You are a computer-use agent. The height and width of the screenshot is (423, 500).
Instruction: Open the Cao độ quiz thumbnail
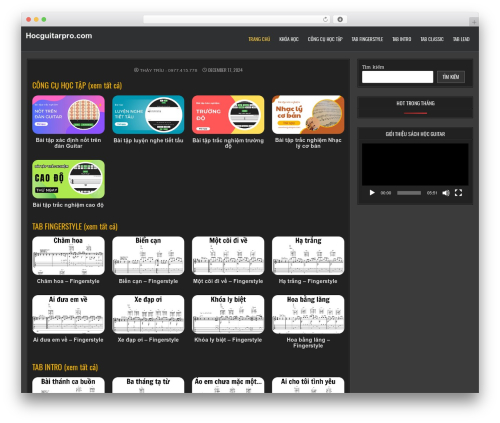(68, 179)
